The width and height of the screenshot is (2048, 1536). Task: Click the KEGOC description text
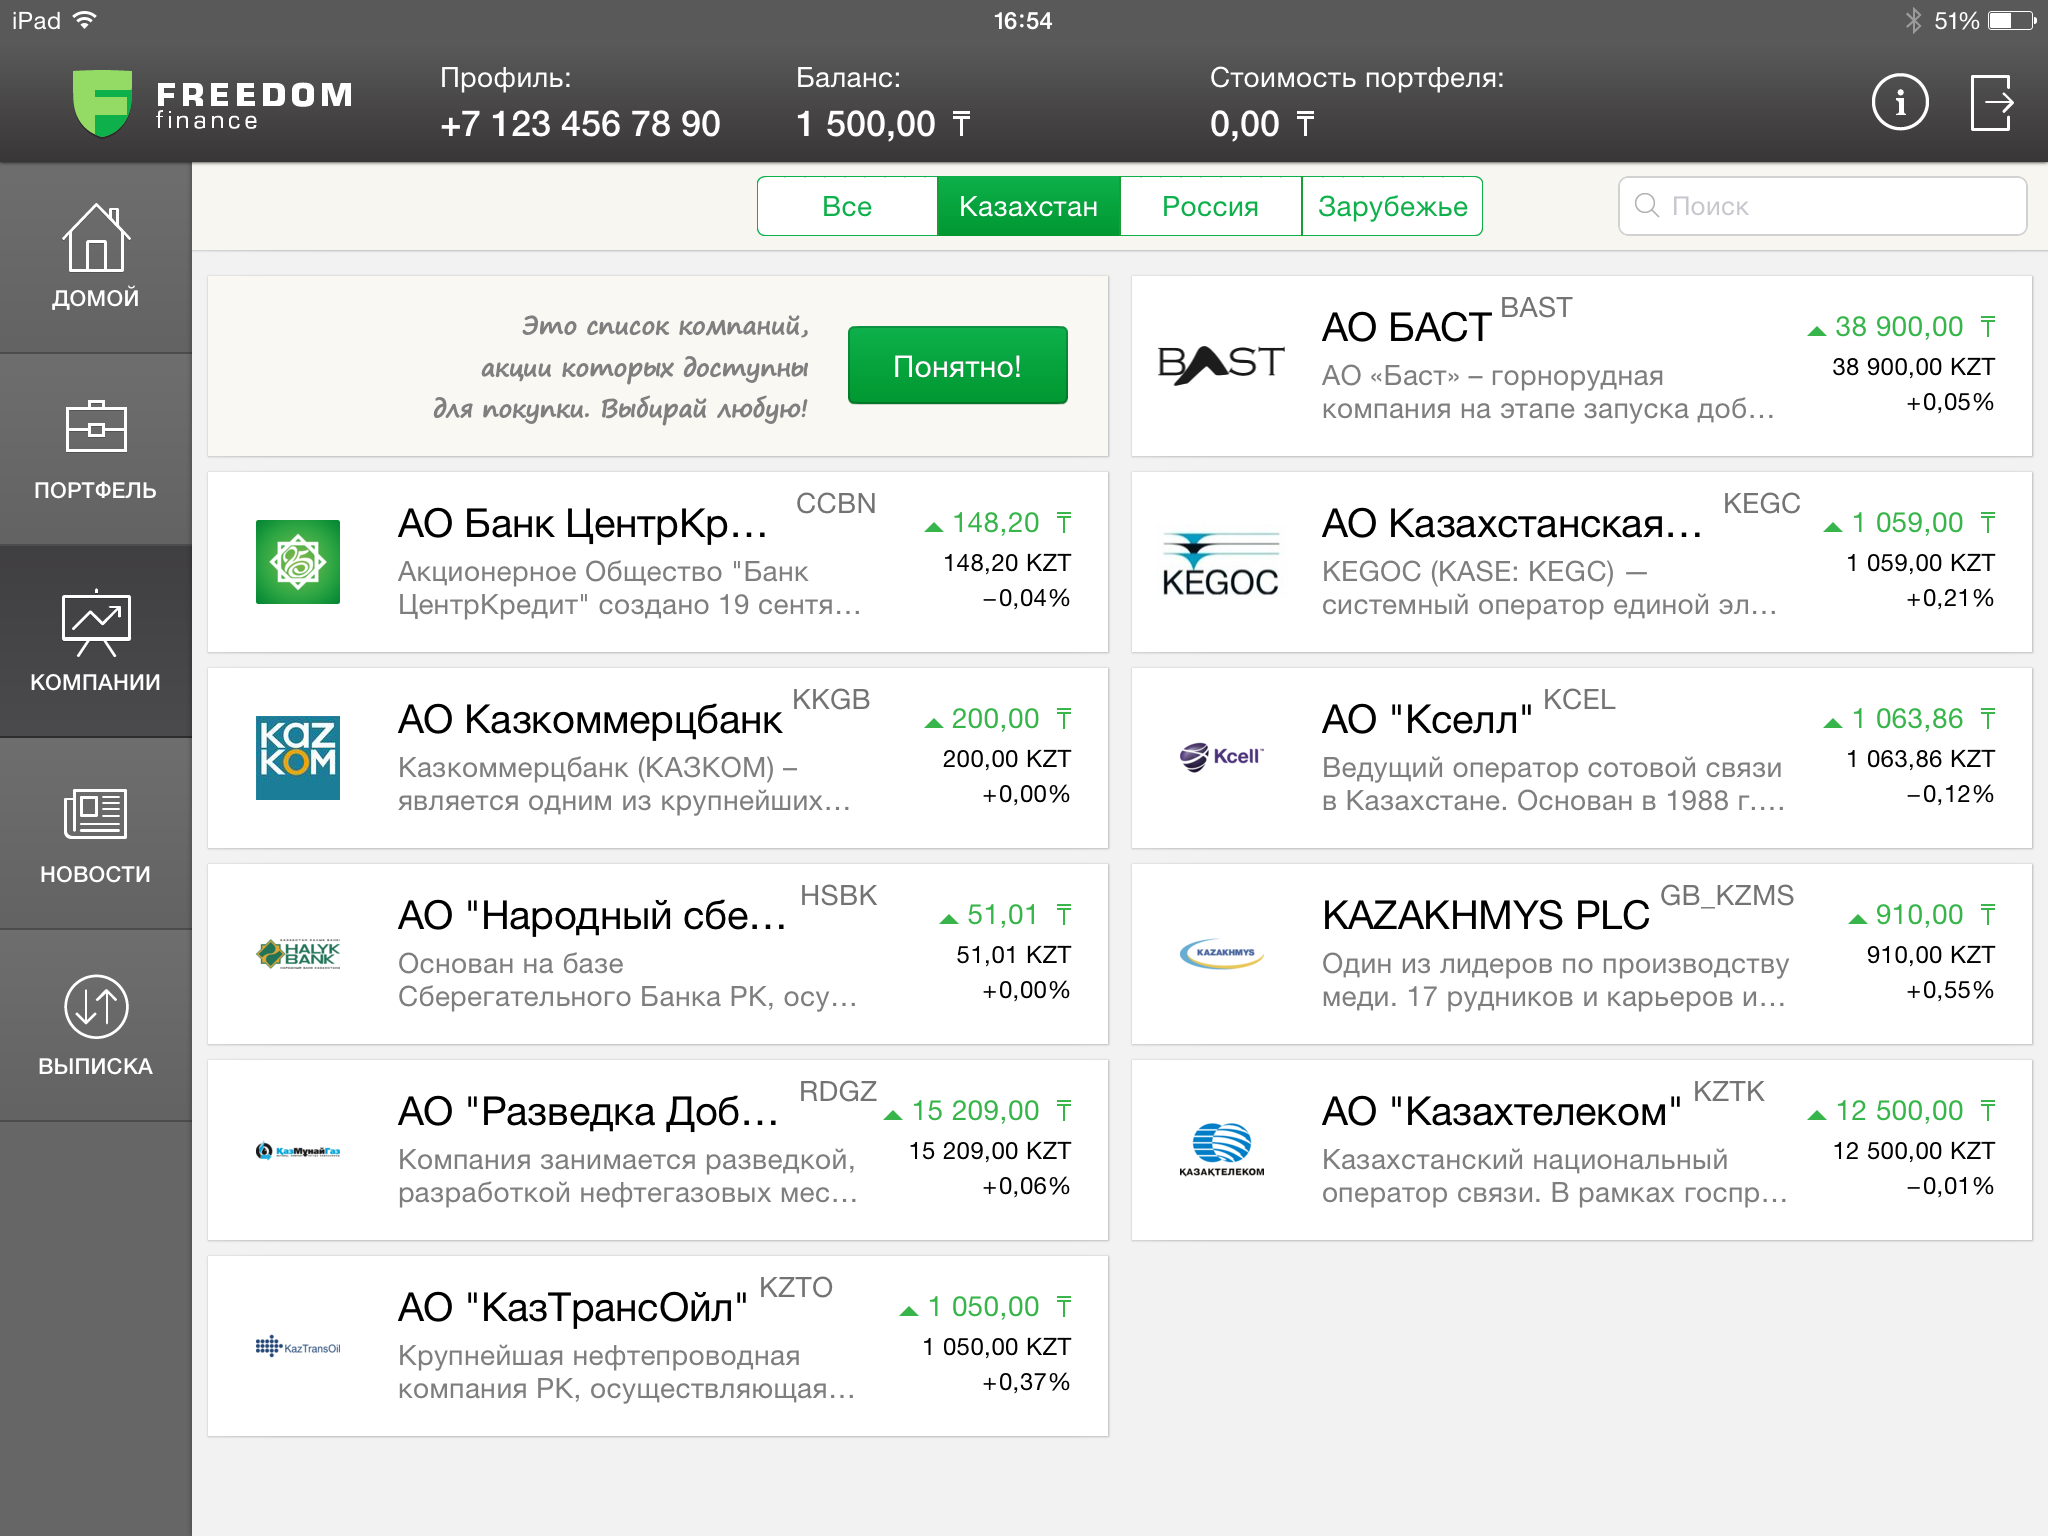[1550, 588]
